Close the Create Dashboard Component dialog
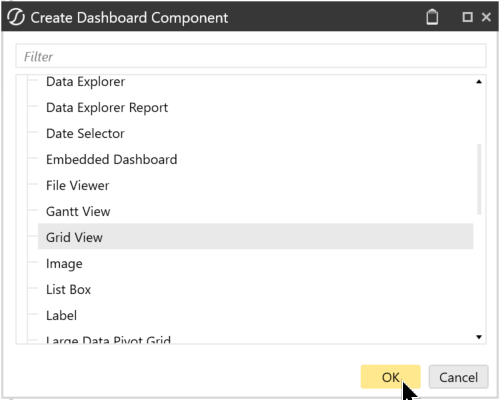 click(486, 17)
